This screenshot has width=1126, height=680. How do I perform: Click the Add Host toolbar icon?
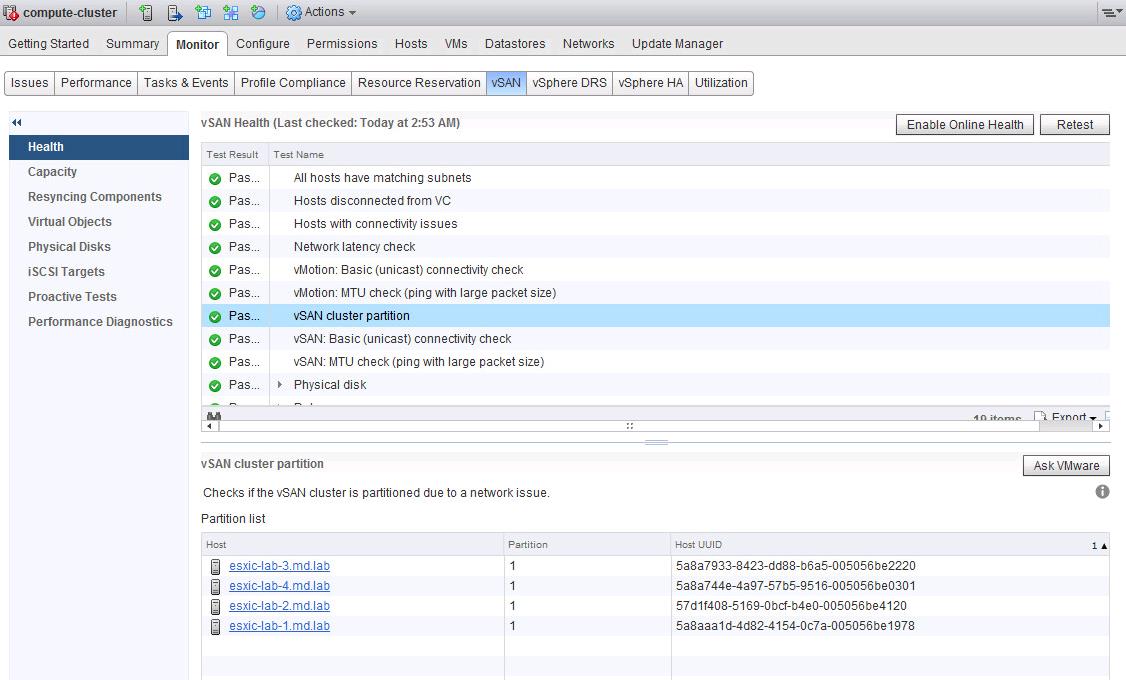click(146, 12)
